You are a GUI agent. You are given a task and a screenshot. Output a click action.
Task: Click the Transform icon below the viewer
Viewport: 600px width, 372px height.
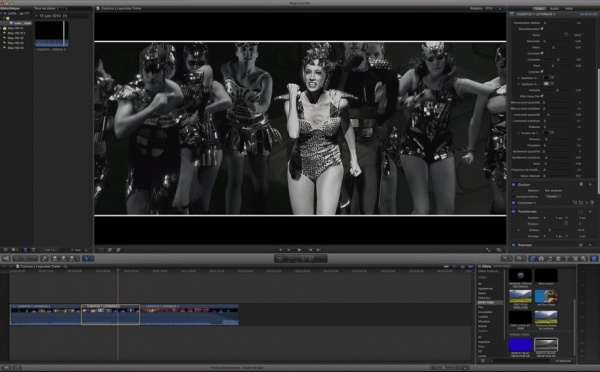(101, 250)
